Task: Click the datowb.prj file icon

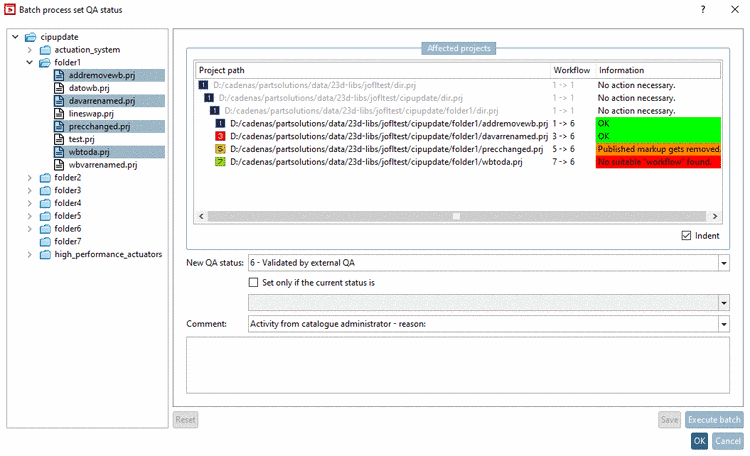Action: coord(59,88)
